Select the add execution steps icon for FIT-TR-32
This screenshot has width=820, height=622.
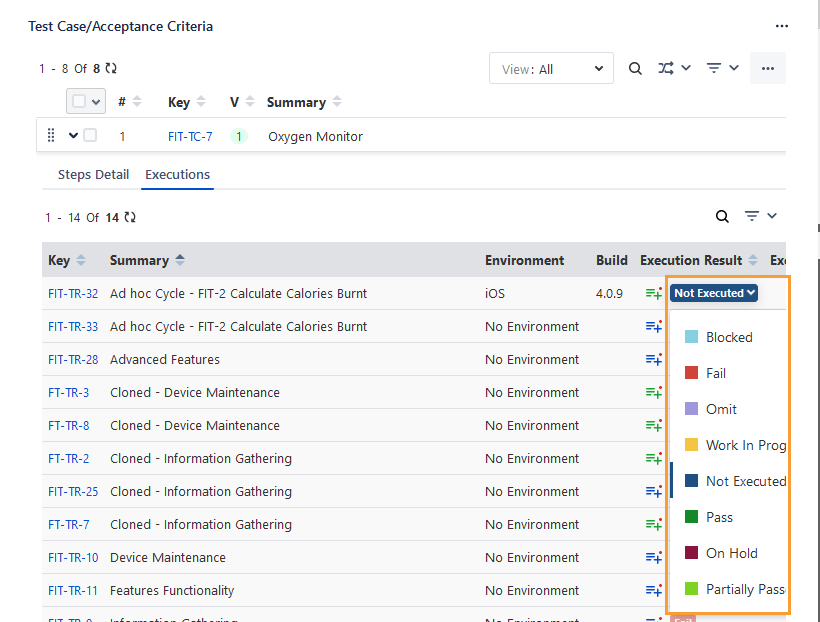[x=654, y=293]
